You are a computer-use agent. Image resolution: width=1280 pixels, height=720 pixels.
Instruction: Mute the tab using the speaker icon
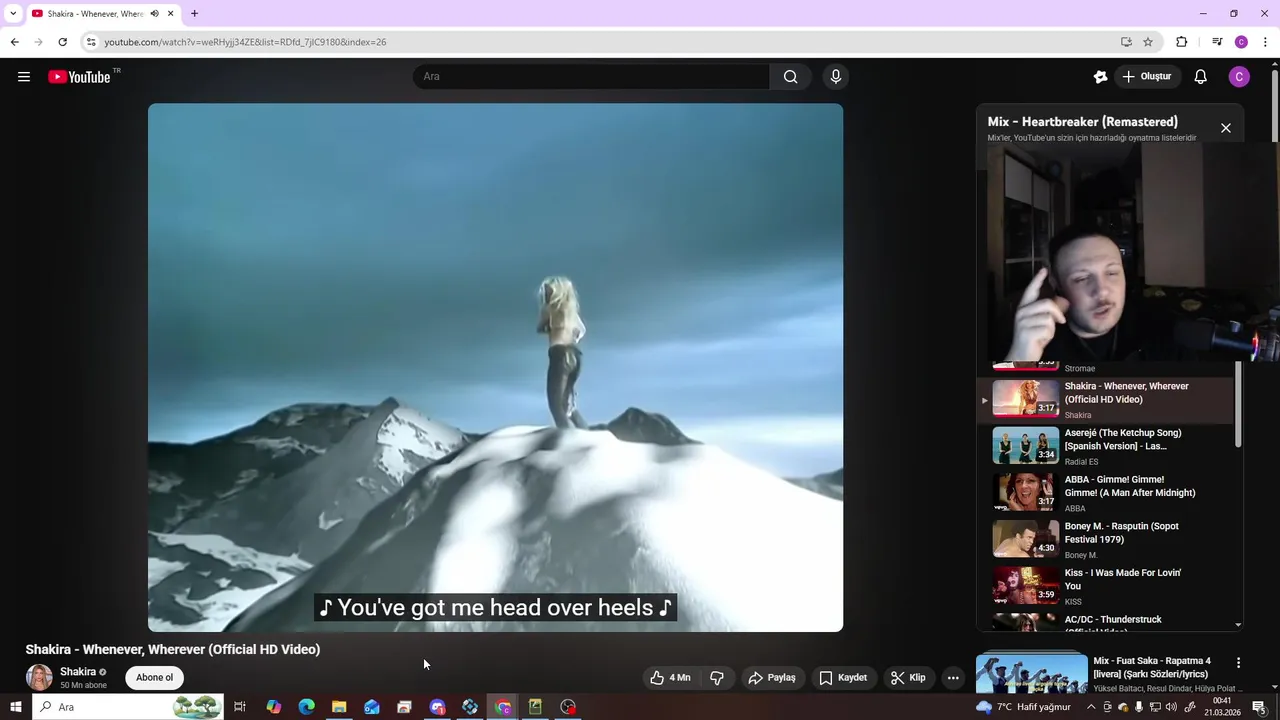155,14
